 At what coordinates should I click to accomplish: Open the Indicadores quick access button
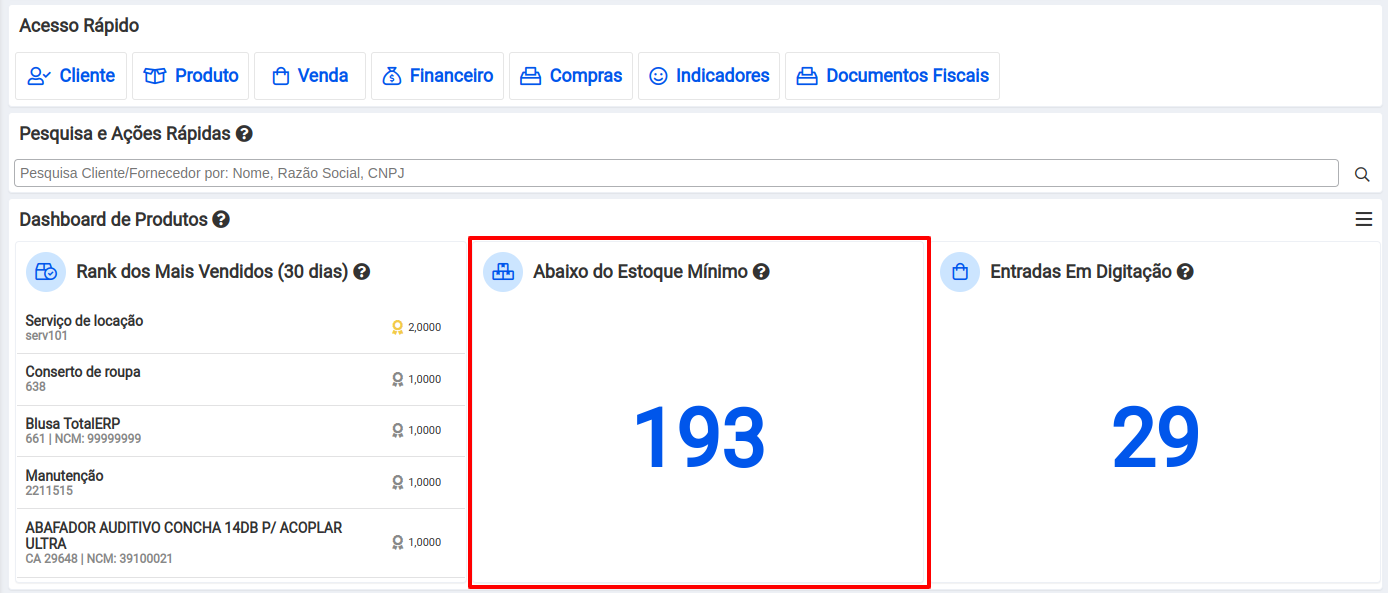[709, 76]
